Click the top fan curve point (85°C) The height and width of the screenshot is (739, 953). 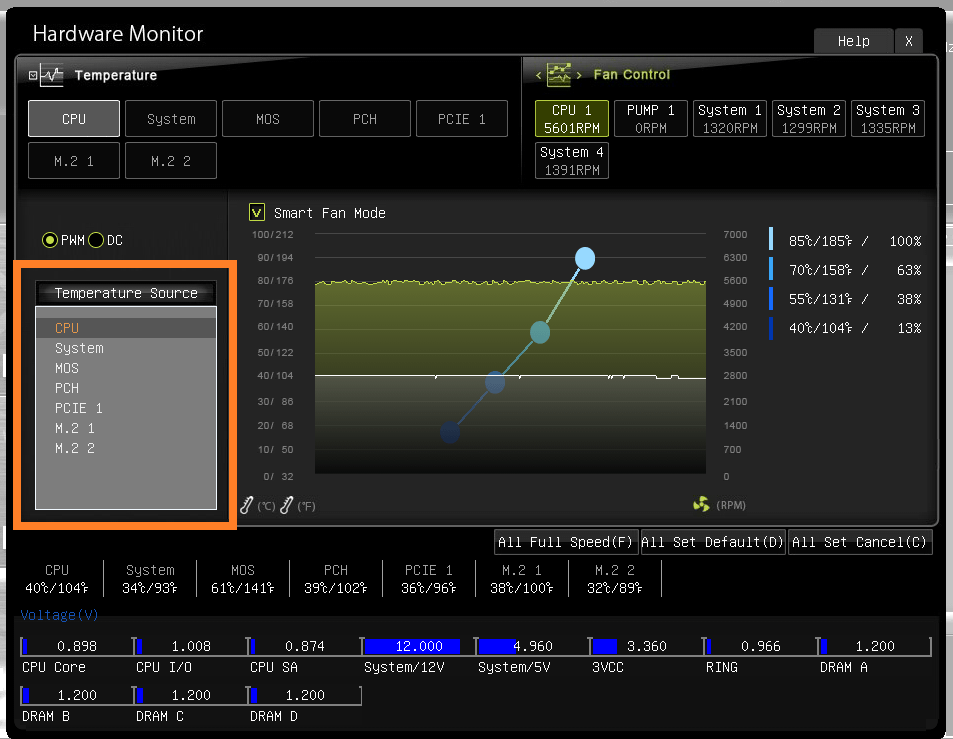(x=585, y=258)
